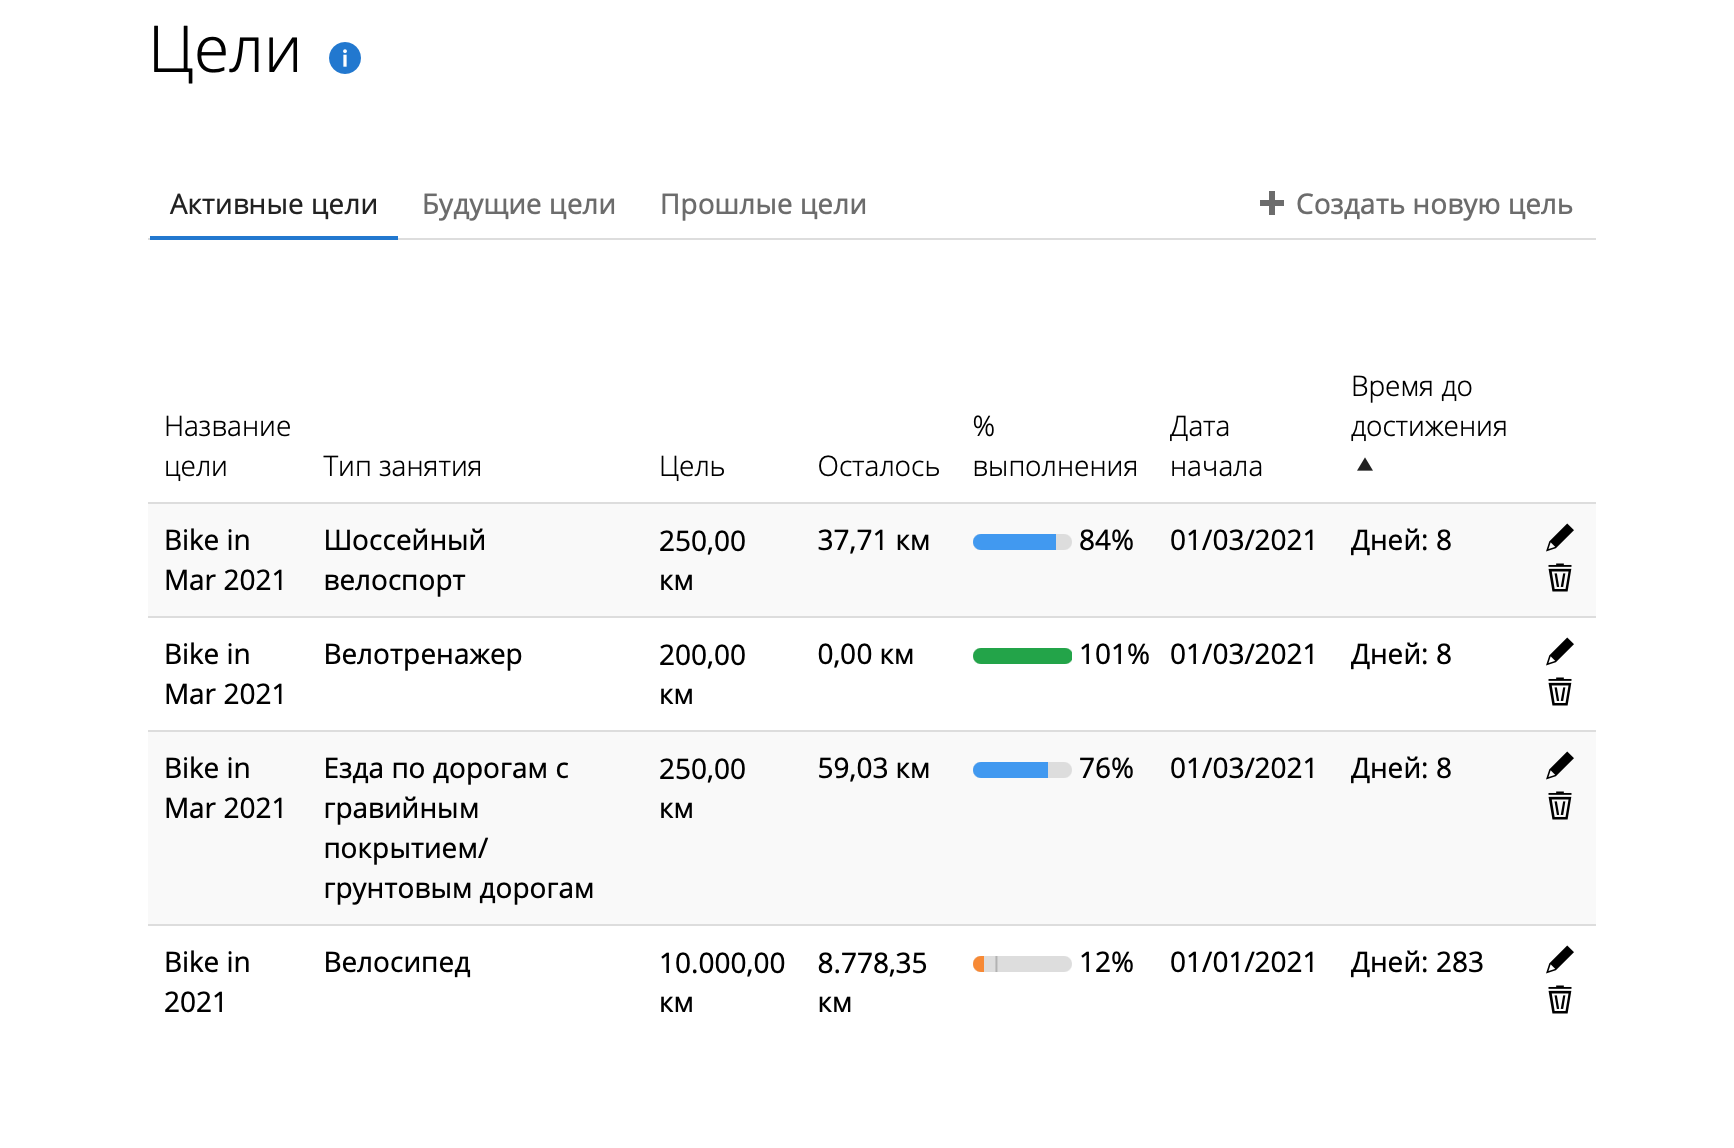Edit the Bike in 2021 goal
1734x1148 pixels.
point(1559,960)
